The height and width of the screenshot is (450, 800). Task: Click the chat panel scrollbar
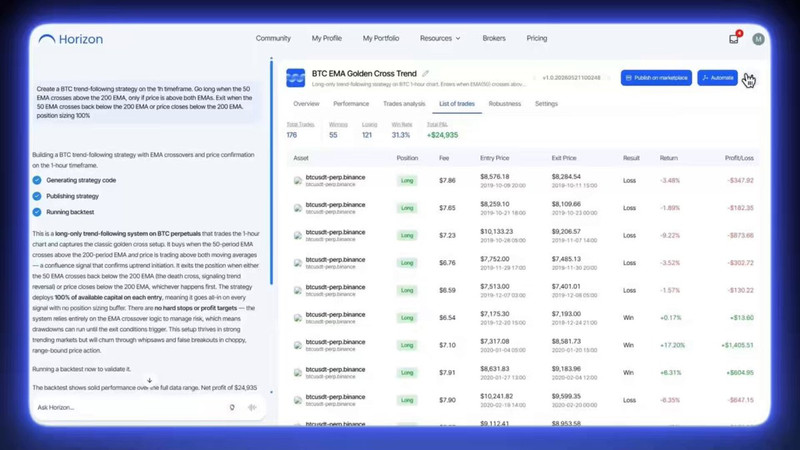[271, 172]
